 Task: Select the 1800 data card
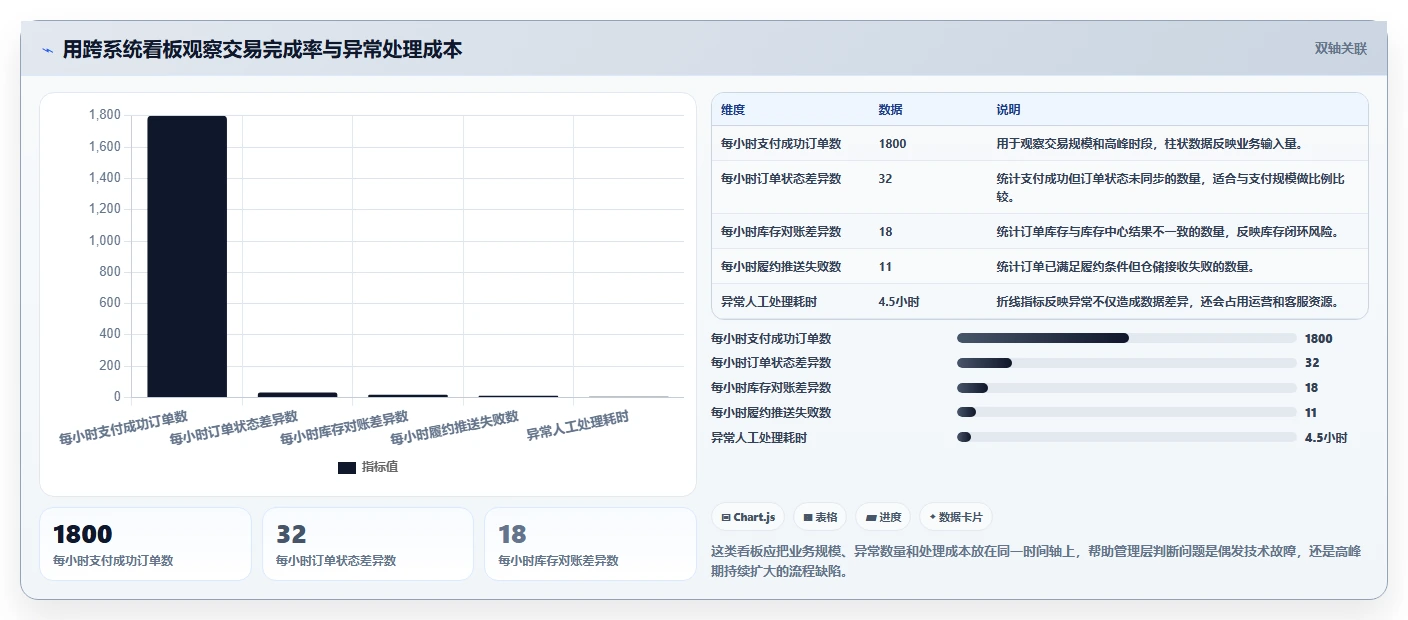click(146, 544)
